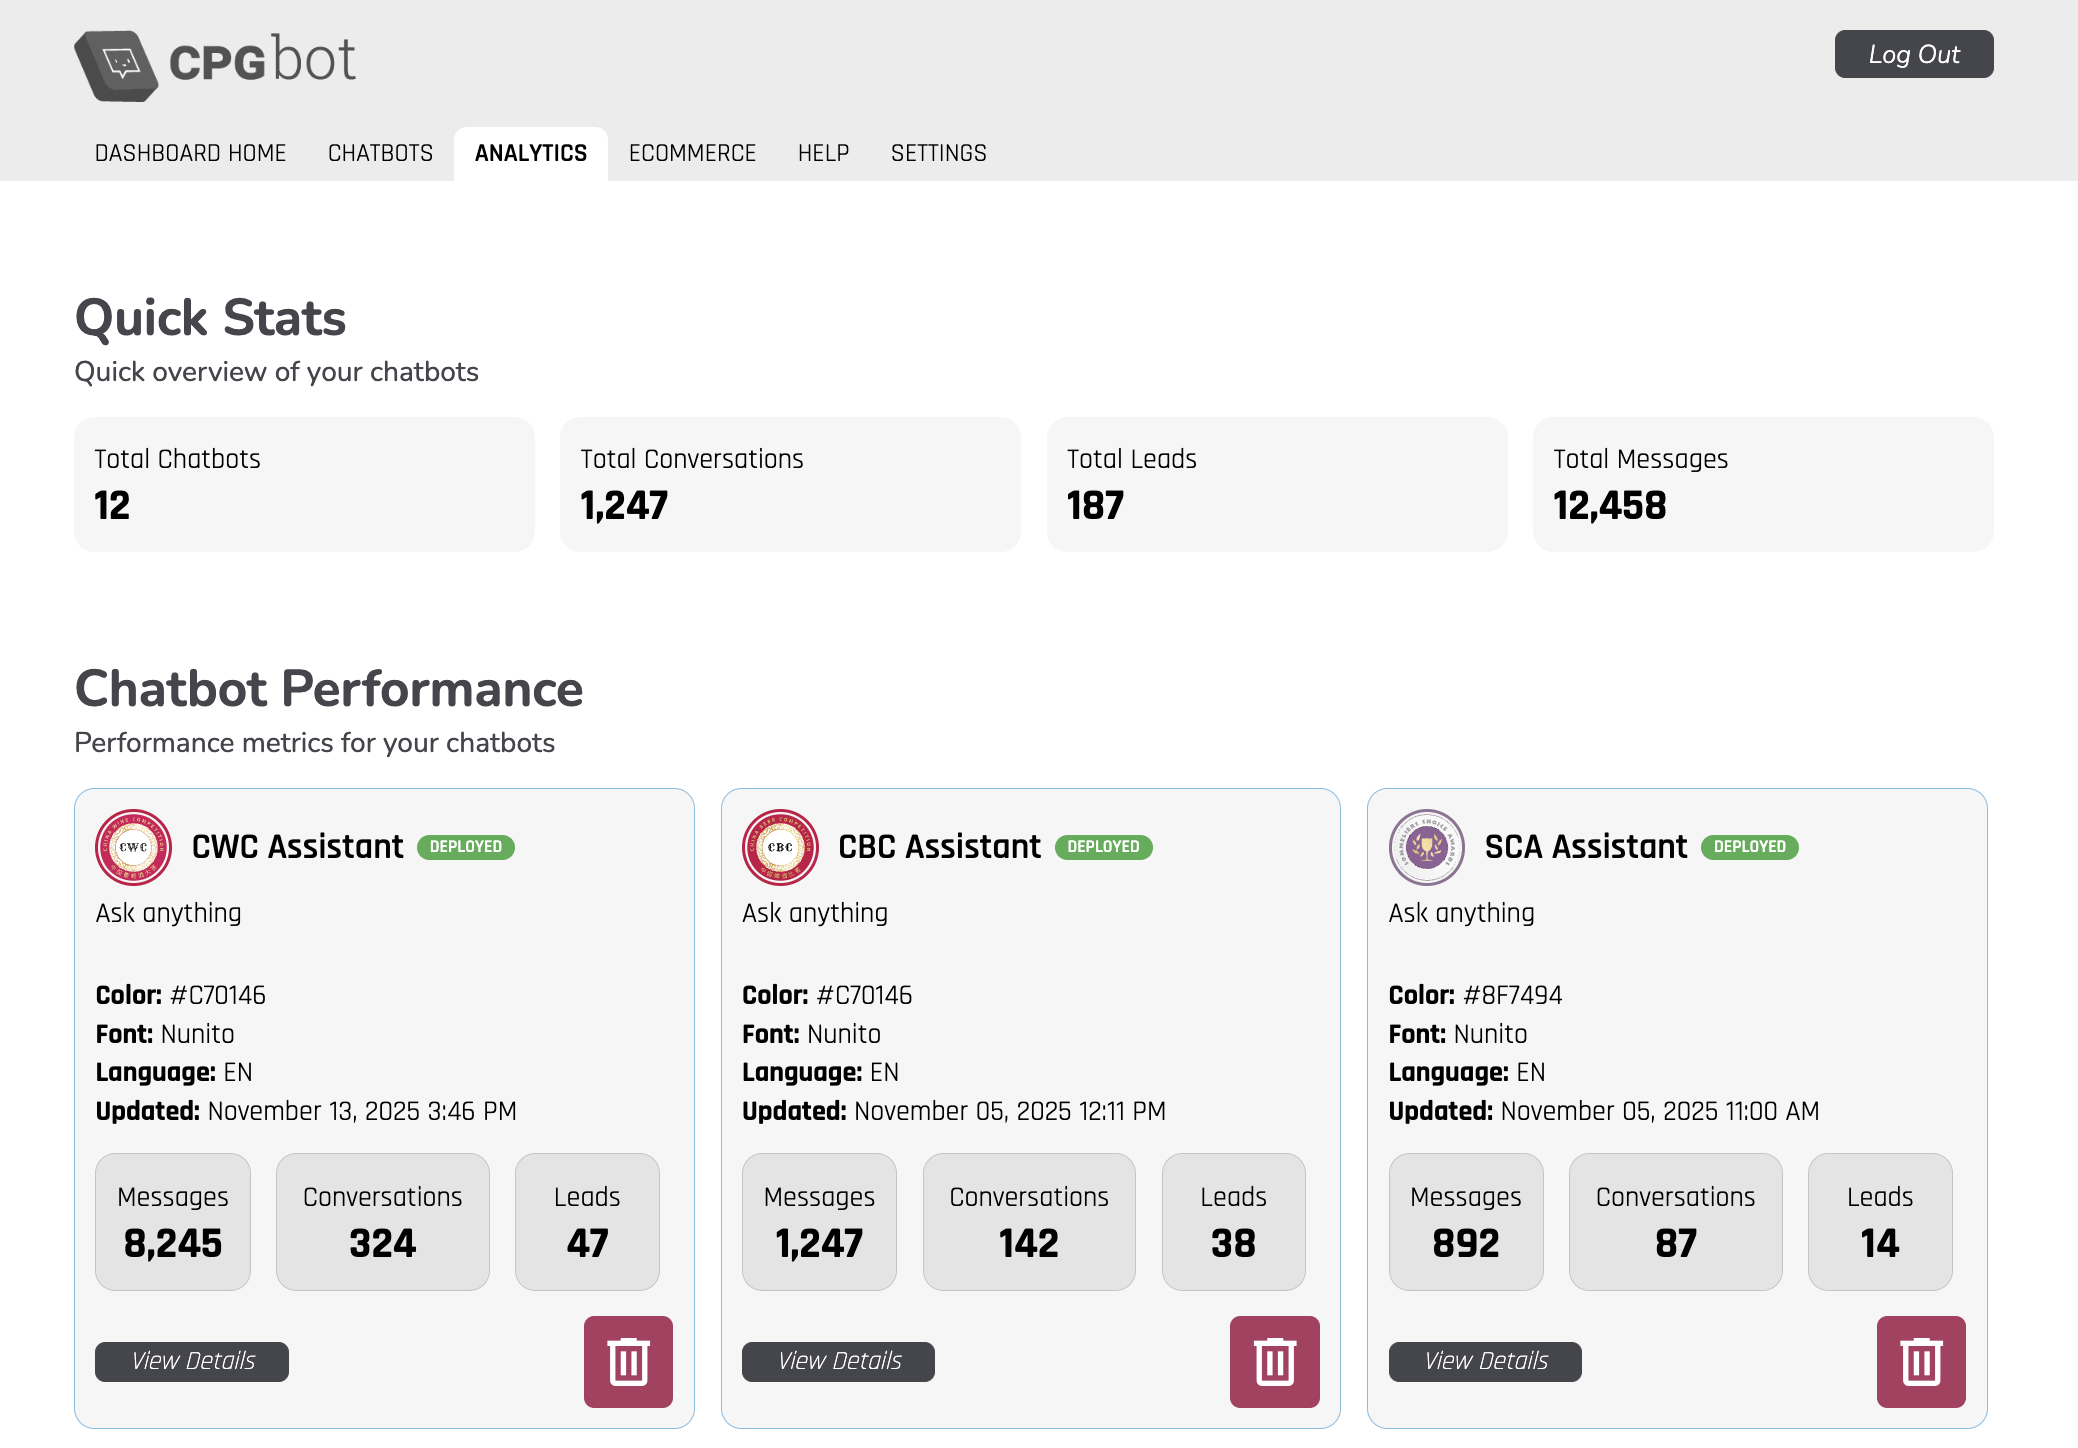This screenshot has height=1448, width=2078.
Task: Click the CBC Assistant avatar icon
Action: 781,846
